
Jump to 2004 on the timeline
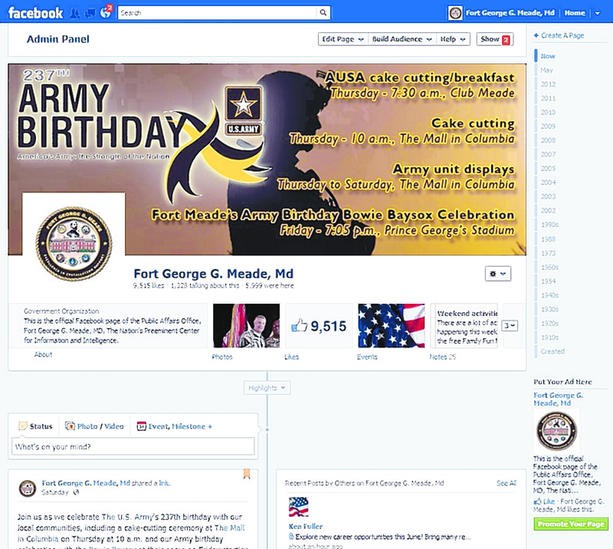click(x=548, y=183)
